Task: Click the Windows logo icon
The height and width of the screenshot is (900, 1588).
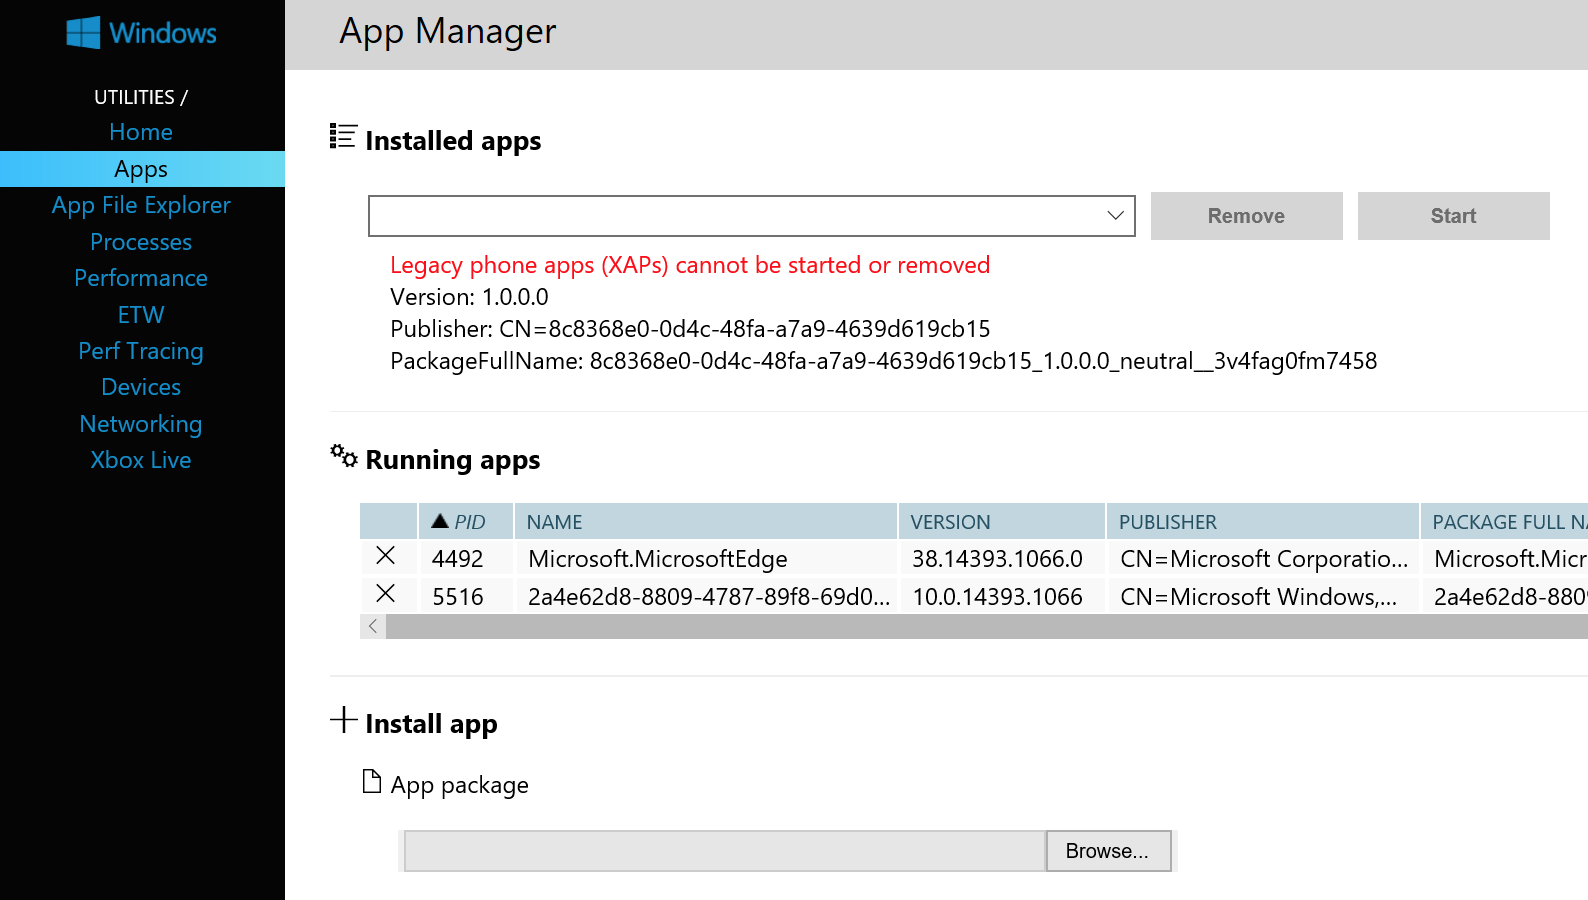Action: pos(83,33)
